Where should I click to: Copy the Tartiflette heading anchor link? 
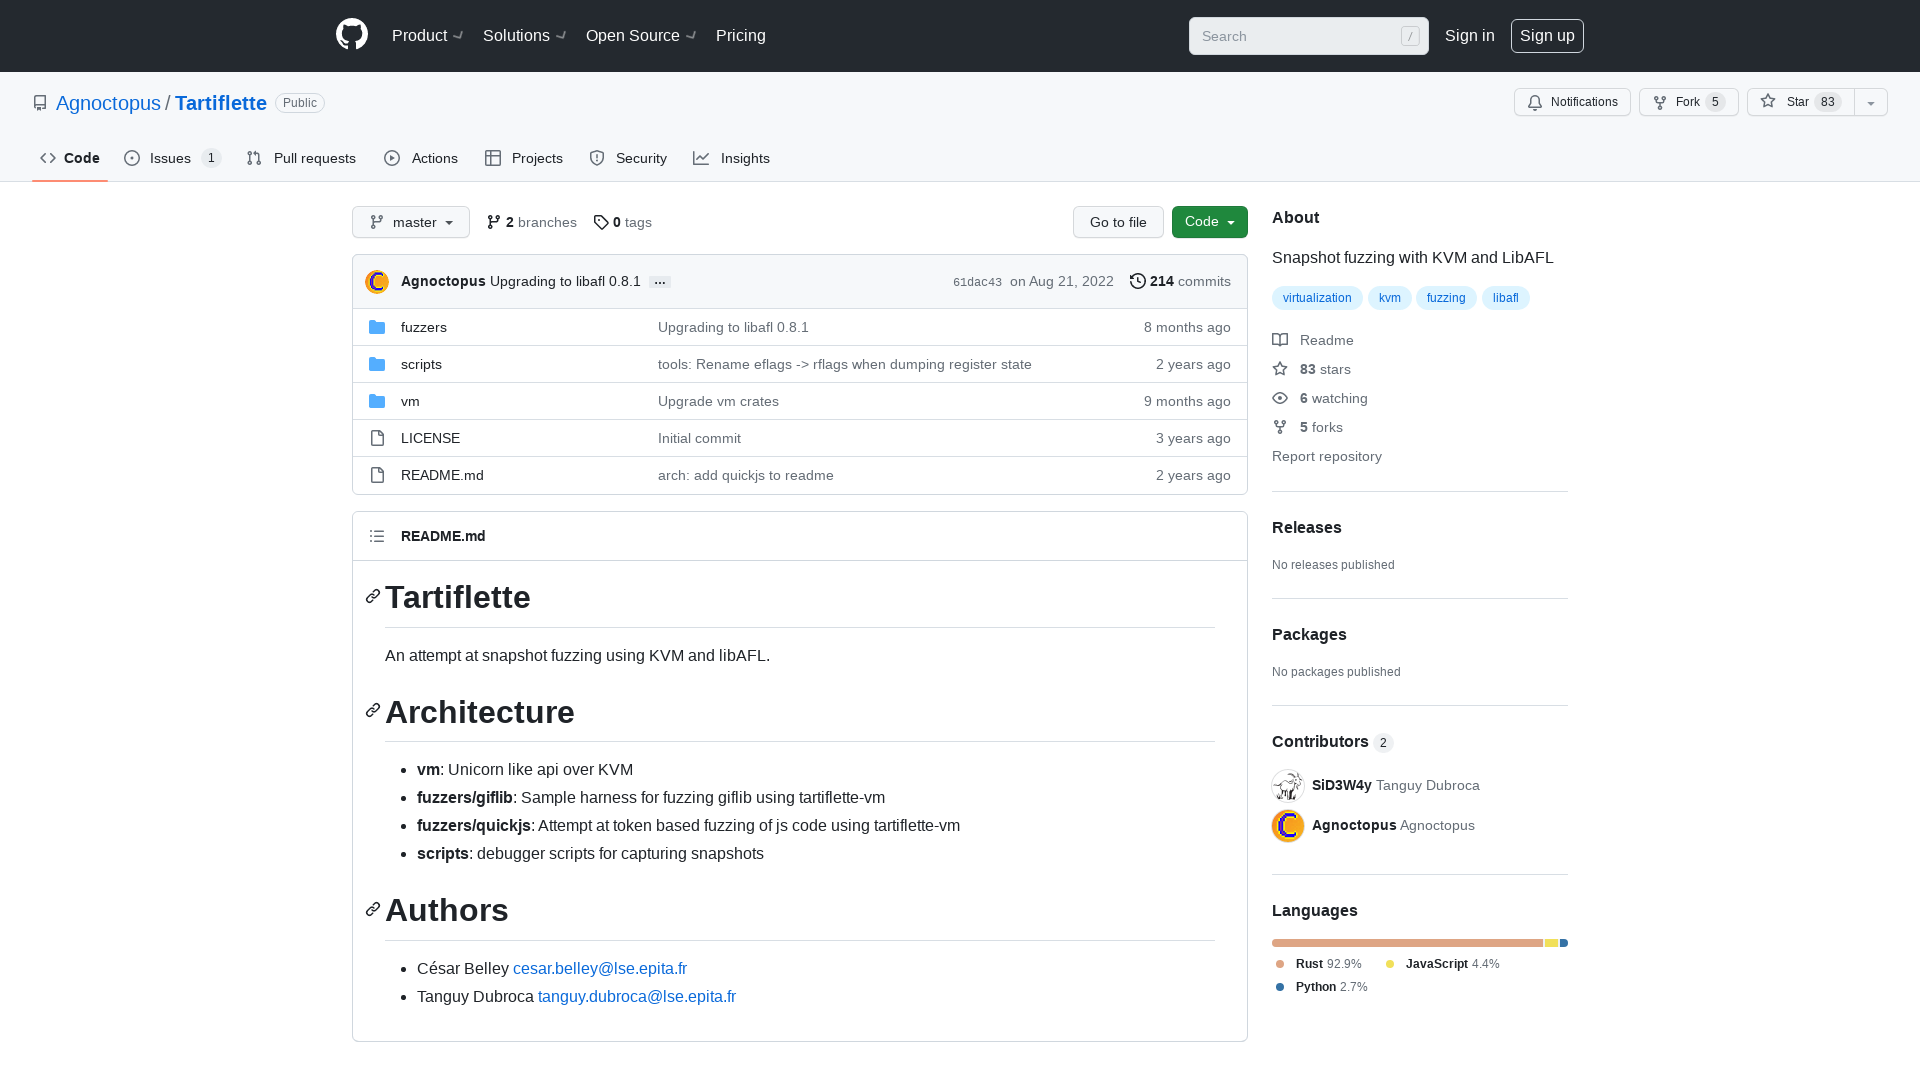point(373,596)
